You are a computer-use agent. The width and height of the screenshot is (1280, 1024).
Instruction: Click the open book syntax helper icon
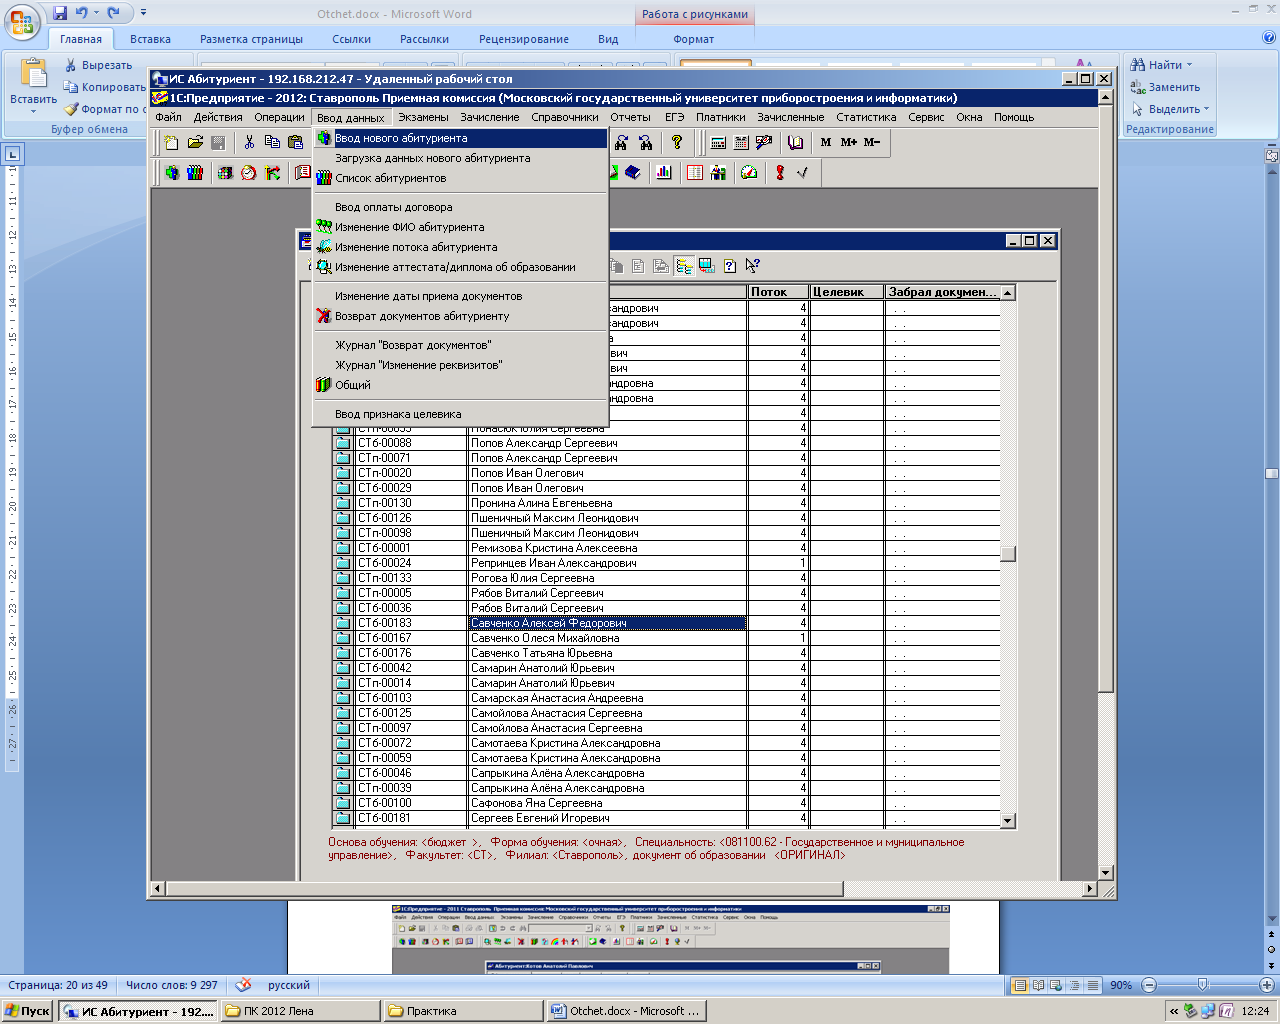click(x=795, y=143)
